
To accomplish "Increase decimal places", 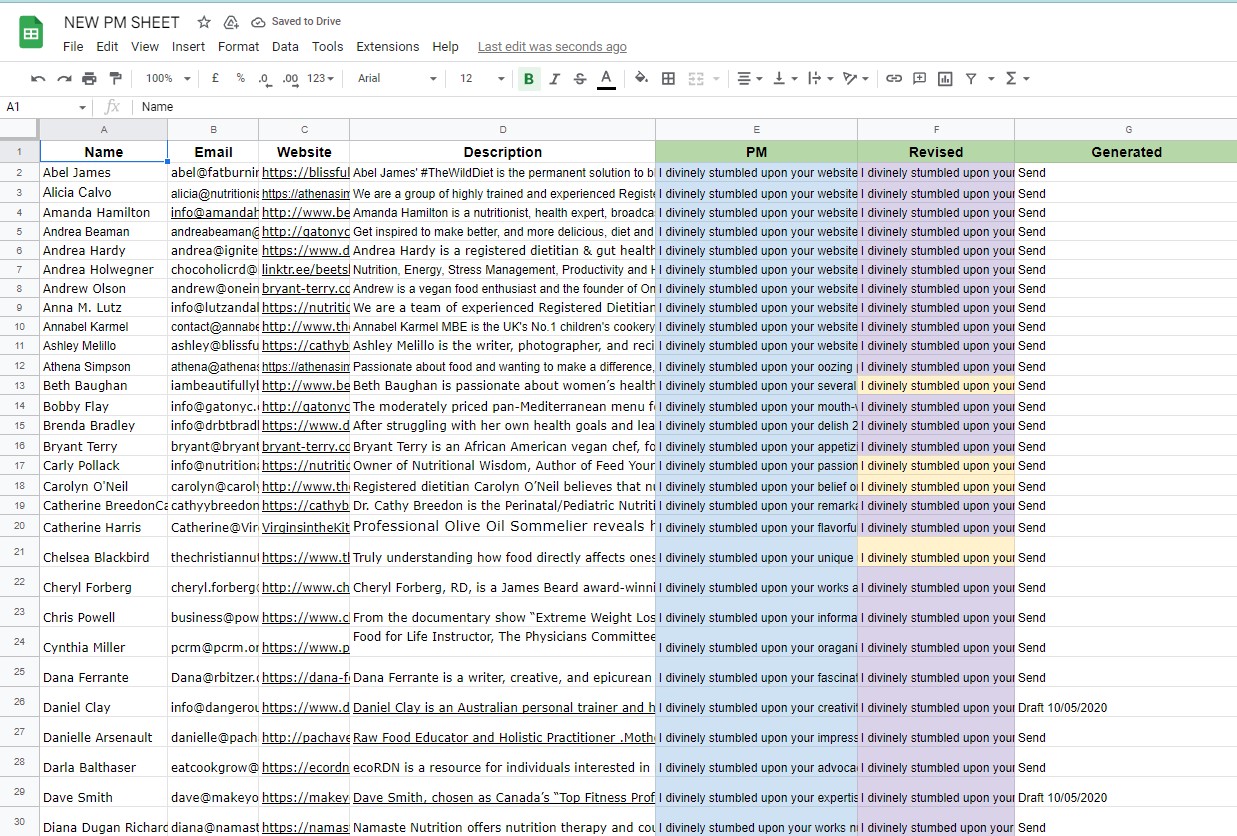I will [290, 78].
